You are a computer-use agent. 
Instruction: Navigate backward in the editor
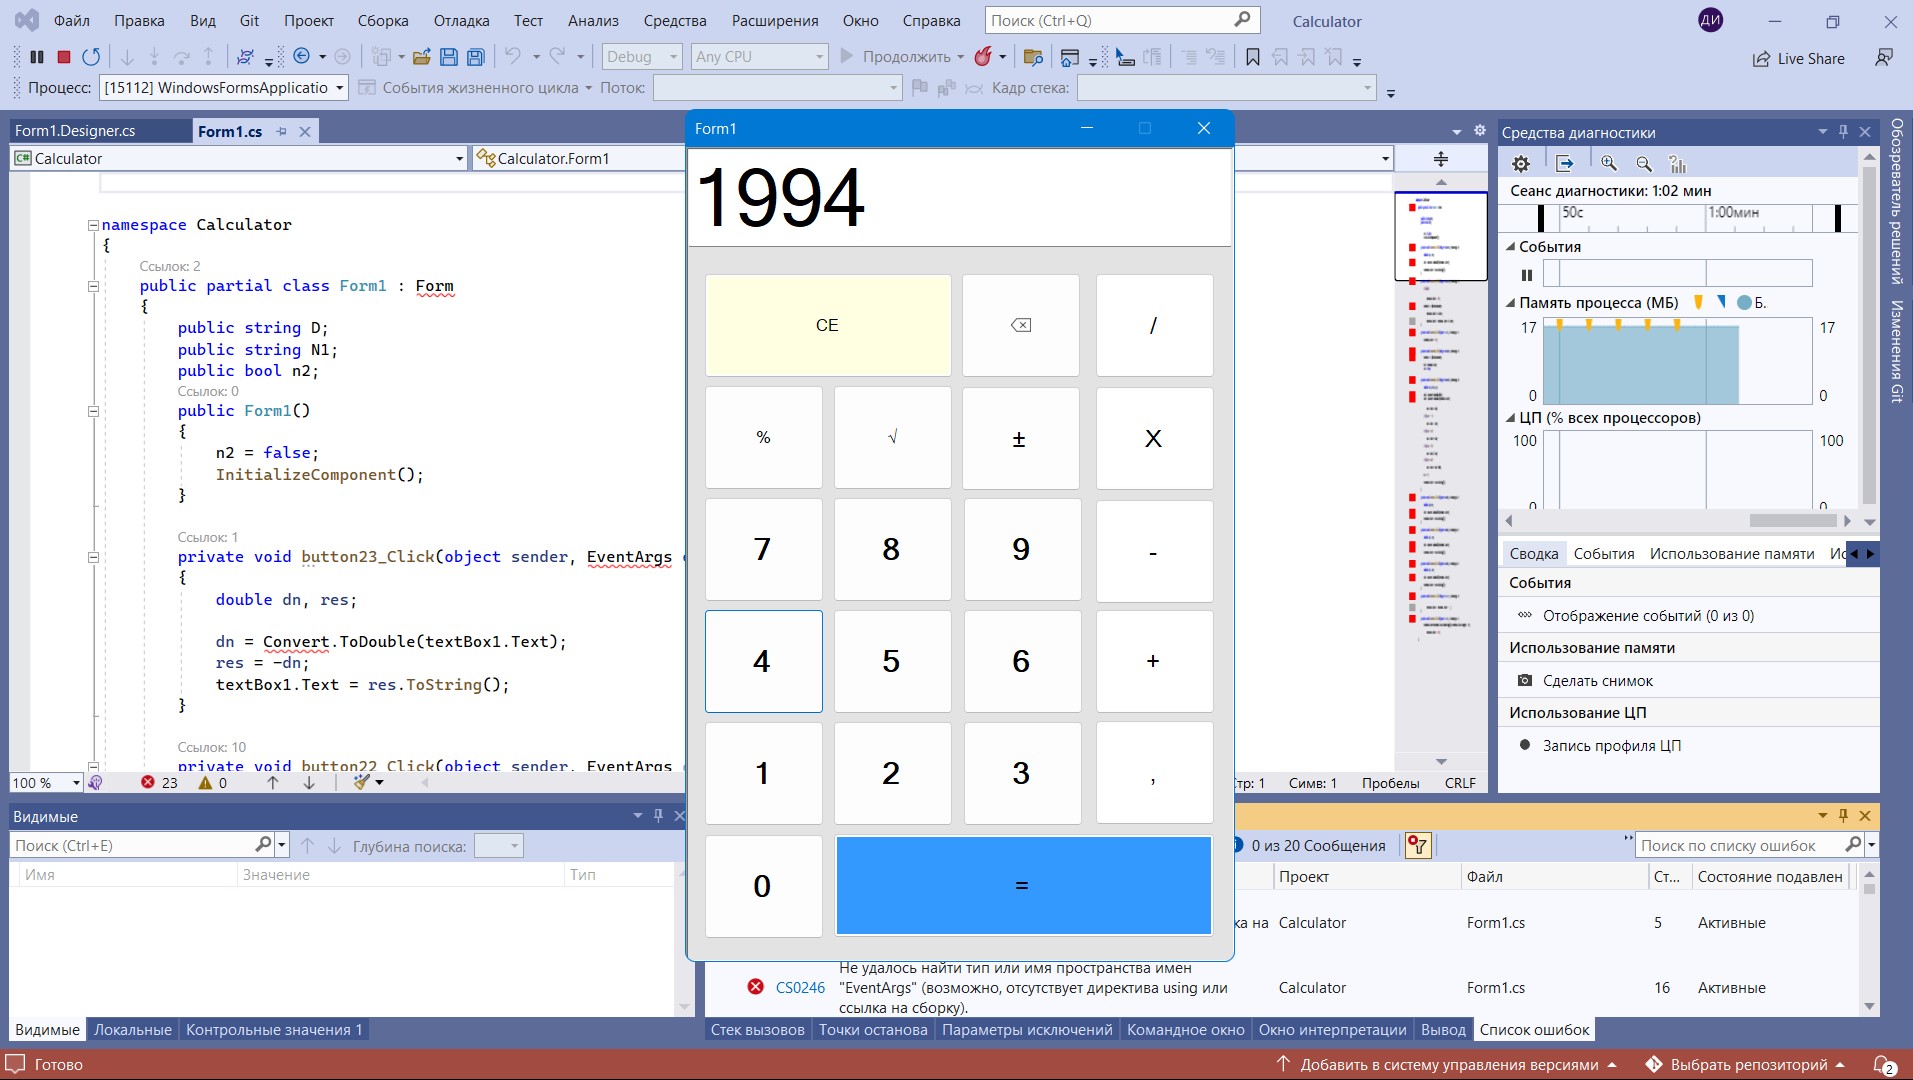(x=301, y=57)
